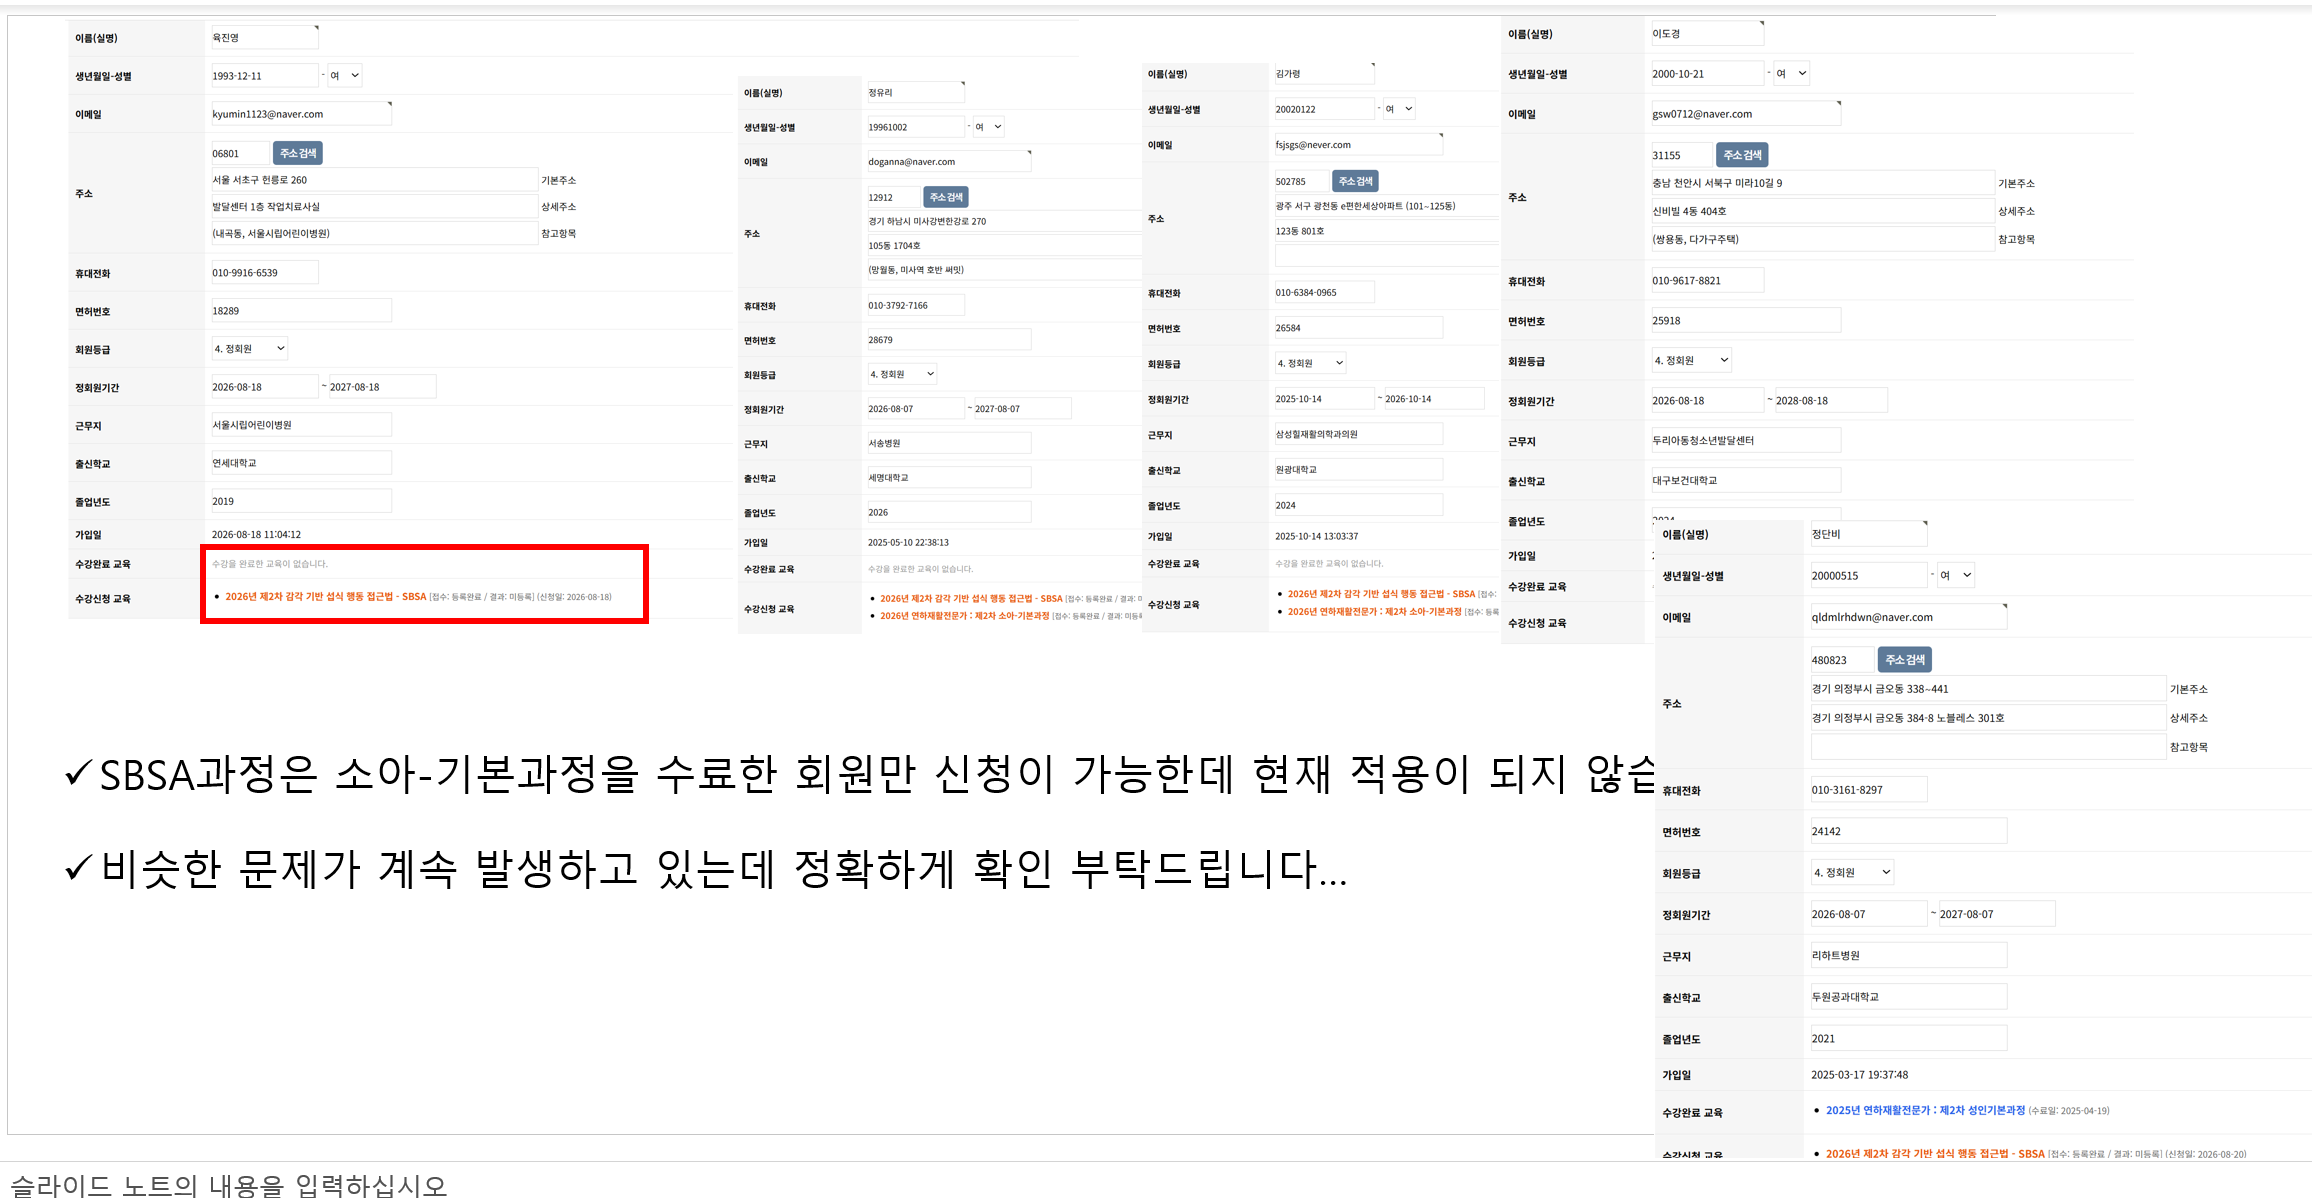Expand 회원등급 dropdown in 정유리's form
Viewport: 2312px width, 1198px height.
coord(902,374)
